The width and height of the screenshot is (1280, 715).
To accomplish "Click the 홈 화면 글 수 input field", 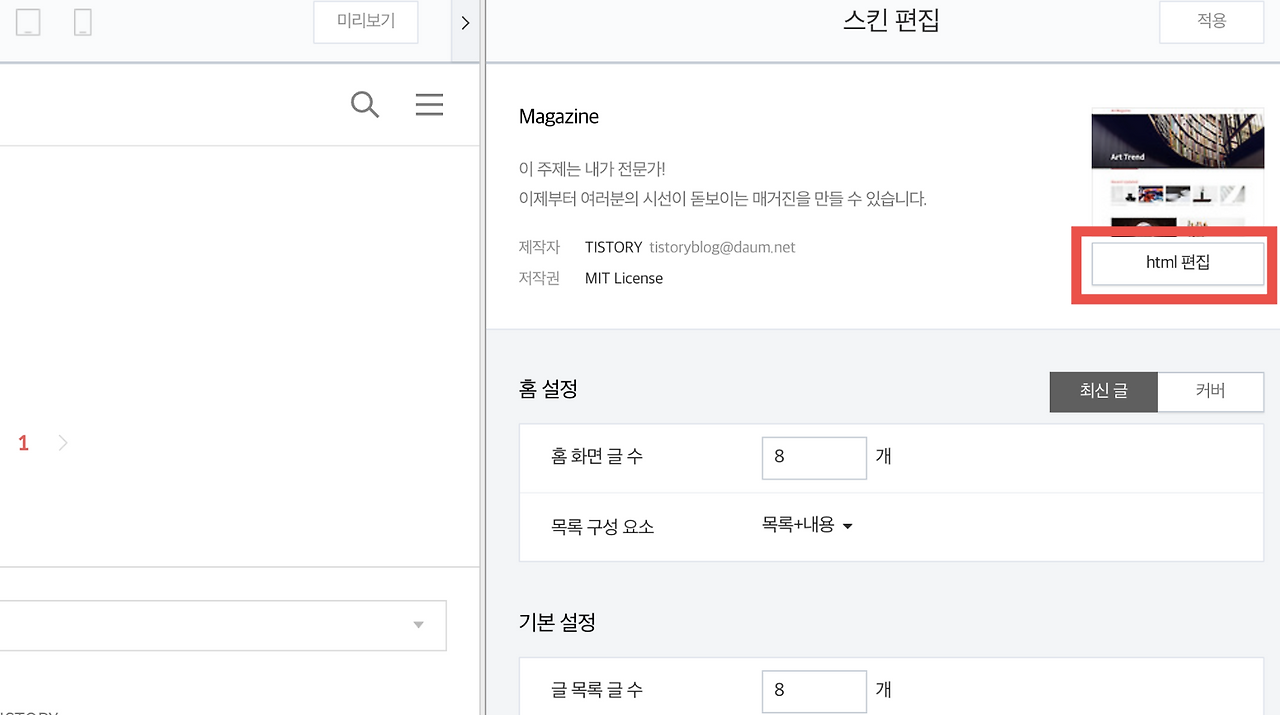I will pyautogui.click(x=814, y=457).
